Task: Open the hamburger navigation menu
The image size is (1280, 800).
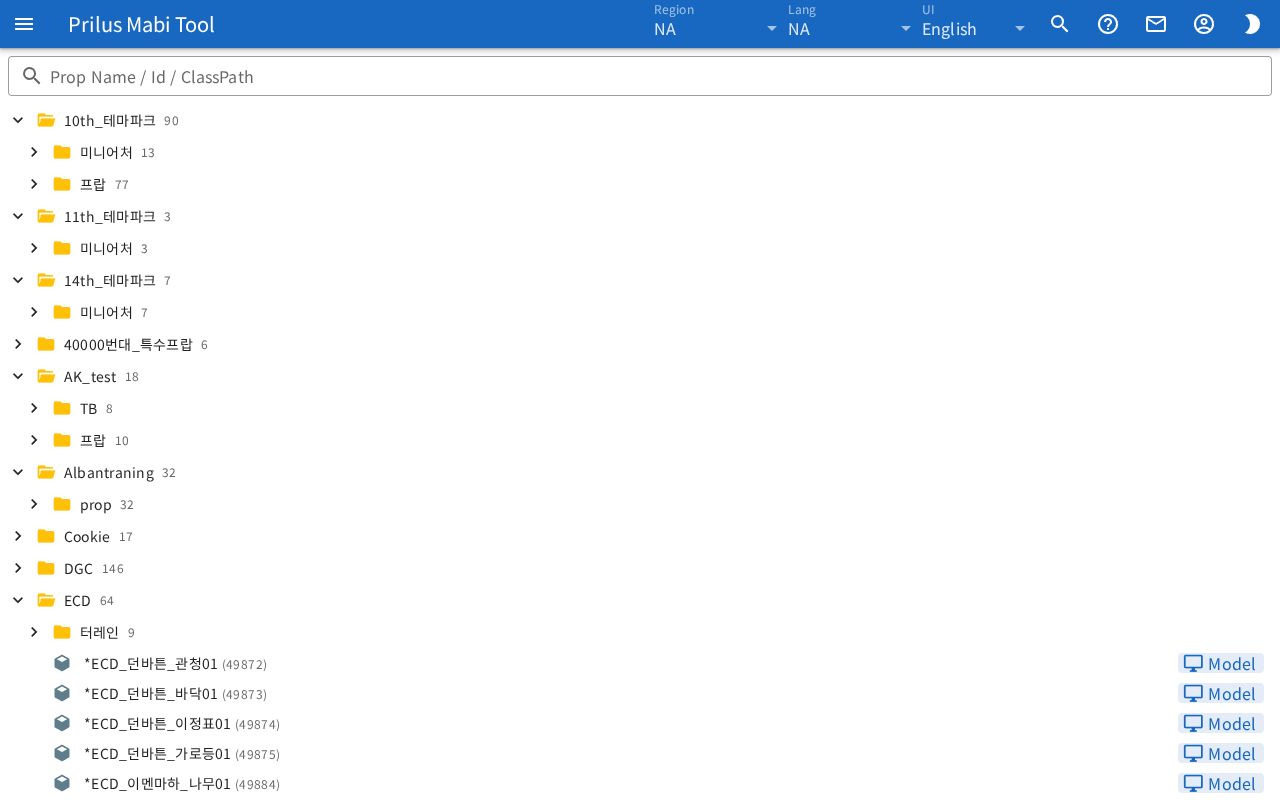Action: coord(24,24)
